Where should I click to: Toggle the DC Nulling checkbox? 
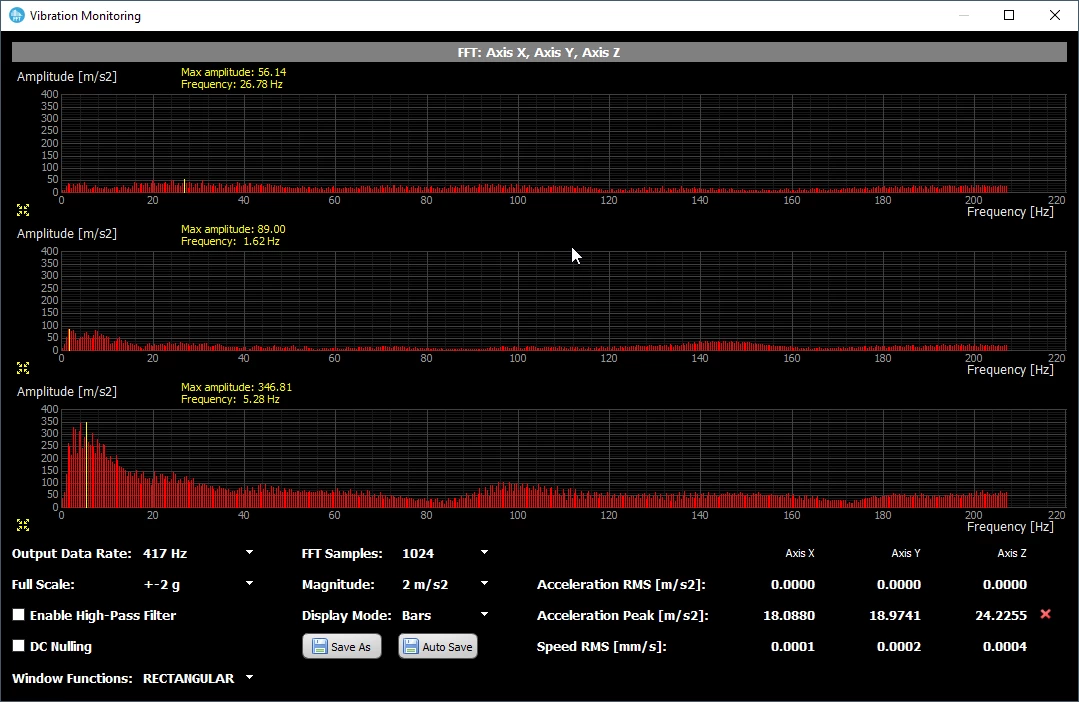click(x=19, y=646)
